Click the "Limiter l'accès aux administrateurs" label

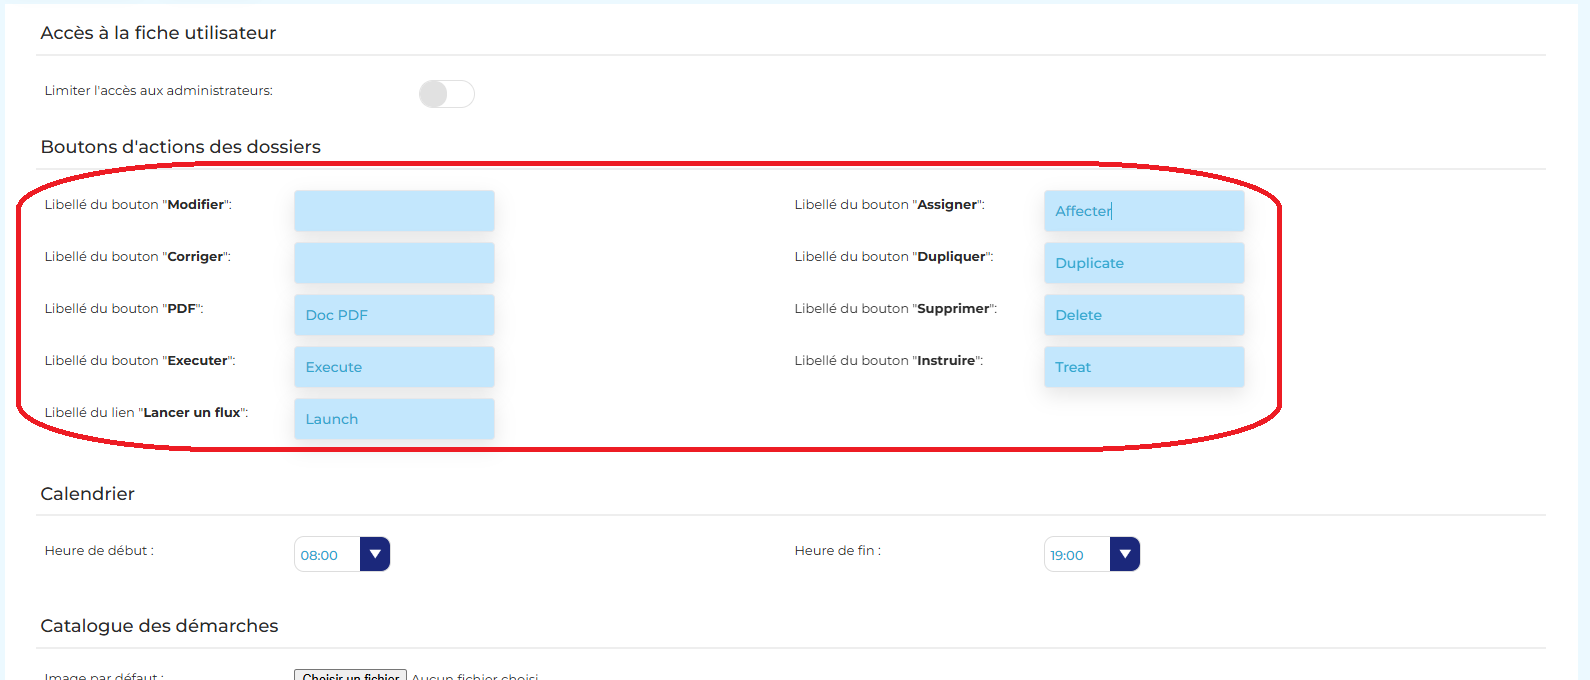tap(158, 91)
